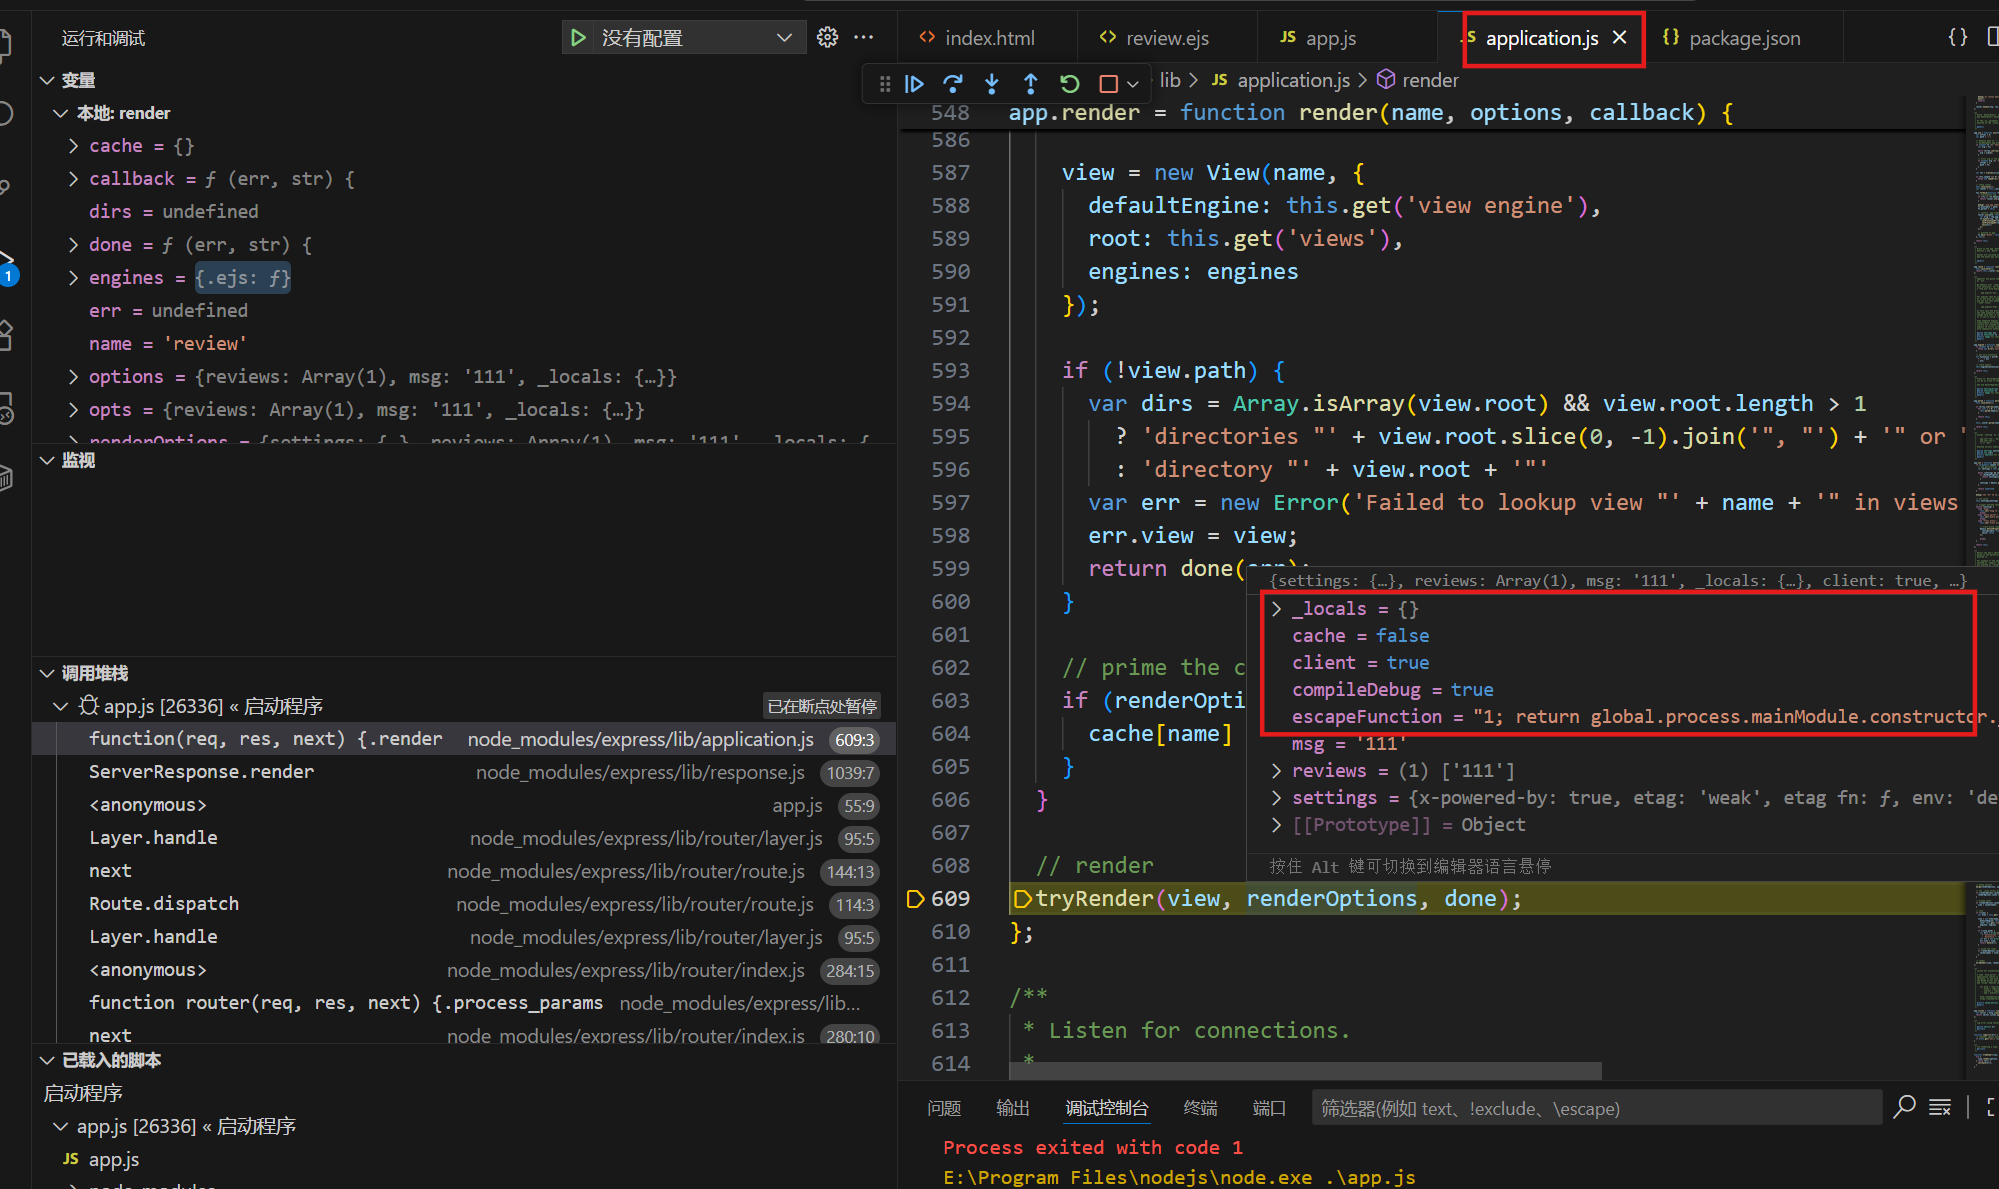
Task: Open the debug console search icon
Action: click(1904, 1106)
